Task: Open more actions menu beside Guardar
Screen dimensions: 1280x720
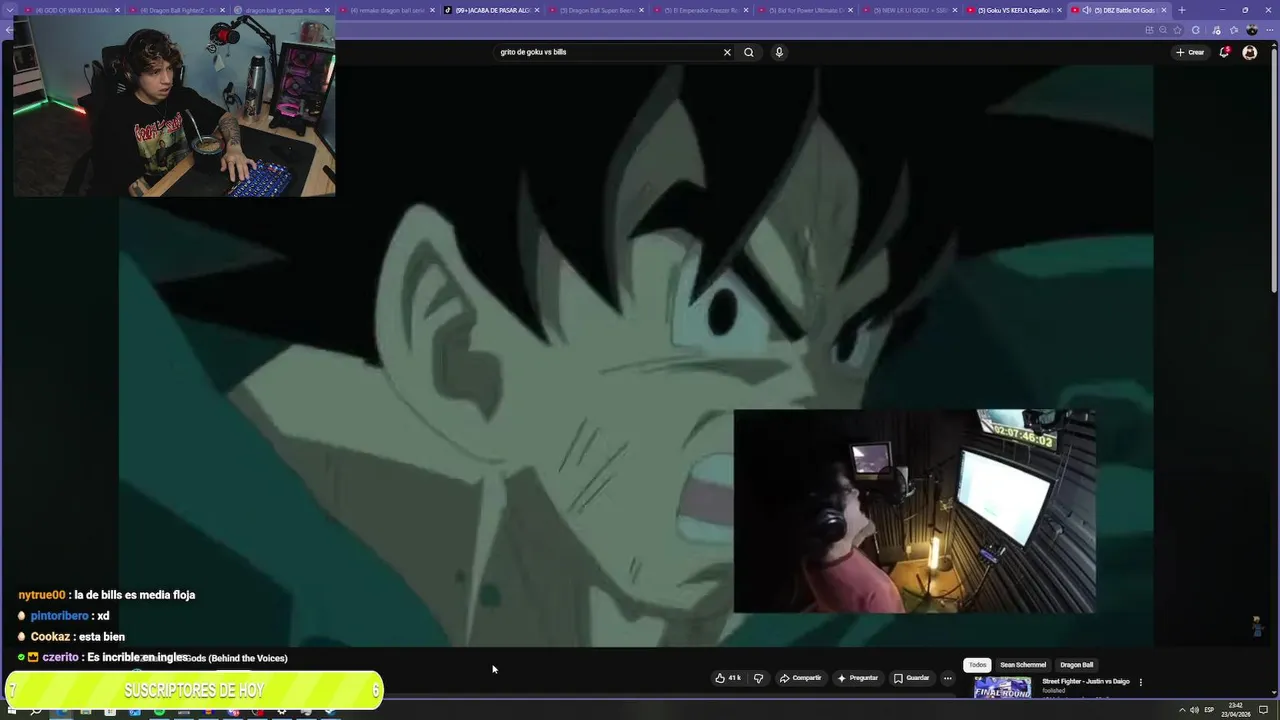Action: tap(947, 678)
